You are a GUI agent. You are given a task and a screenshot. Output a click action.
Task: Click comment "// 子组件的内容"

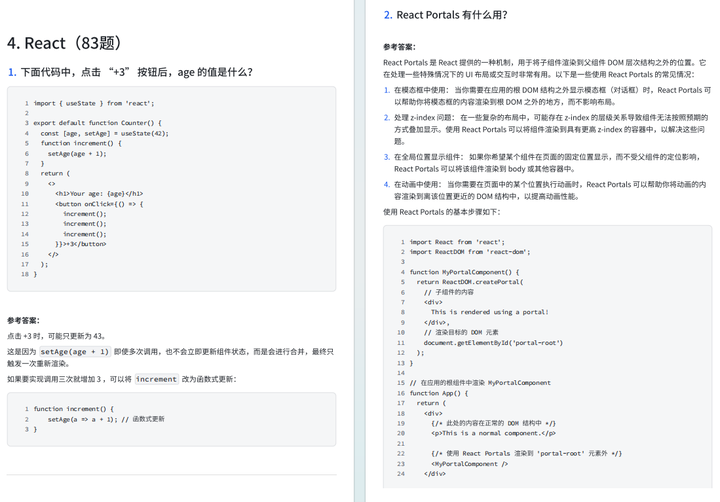[449, 292]
